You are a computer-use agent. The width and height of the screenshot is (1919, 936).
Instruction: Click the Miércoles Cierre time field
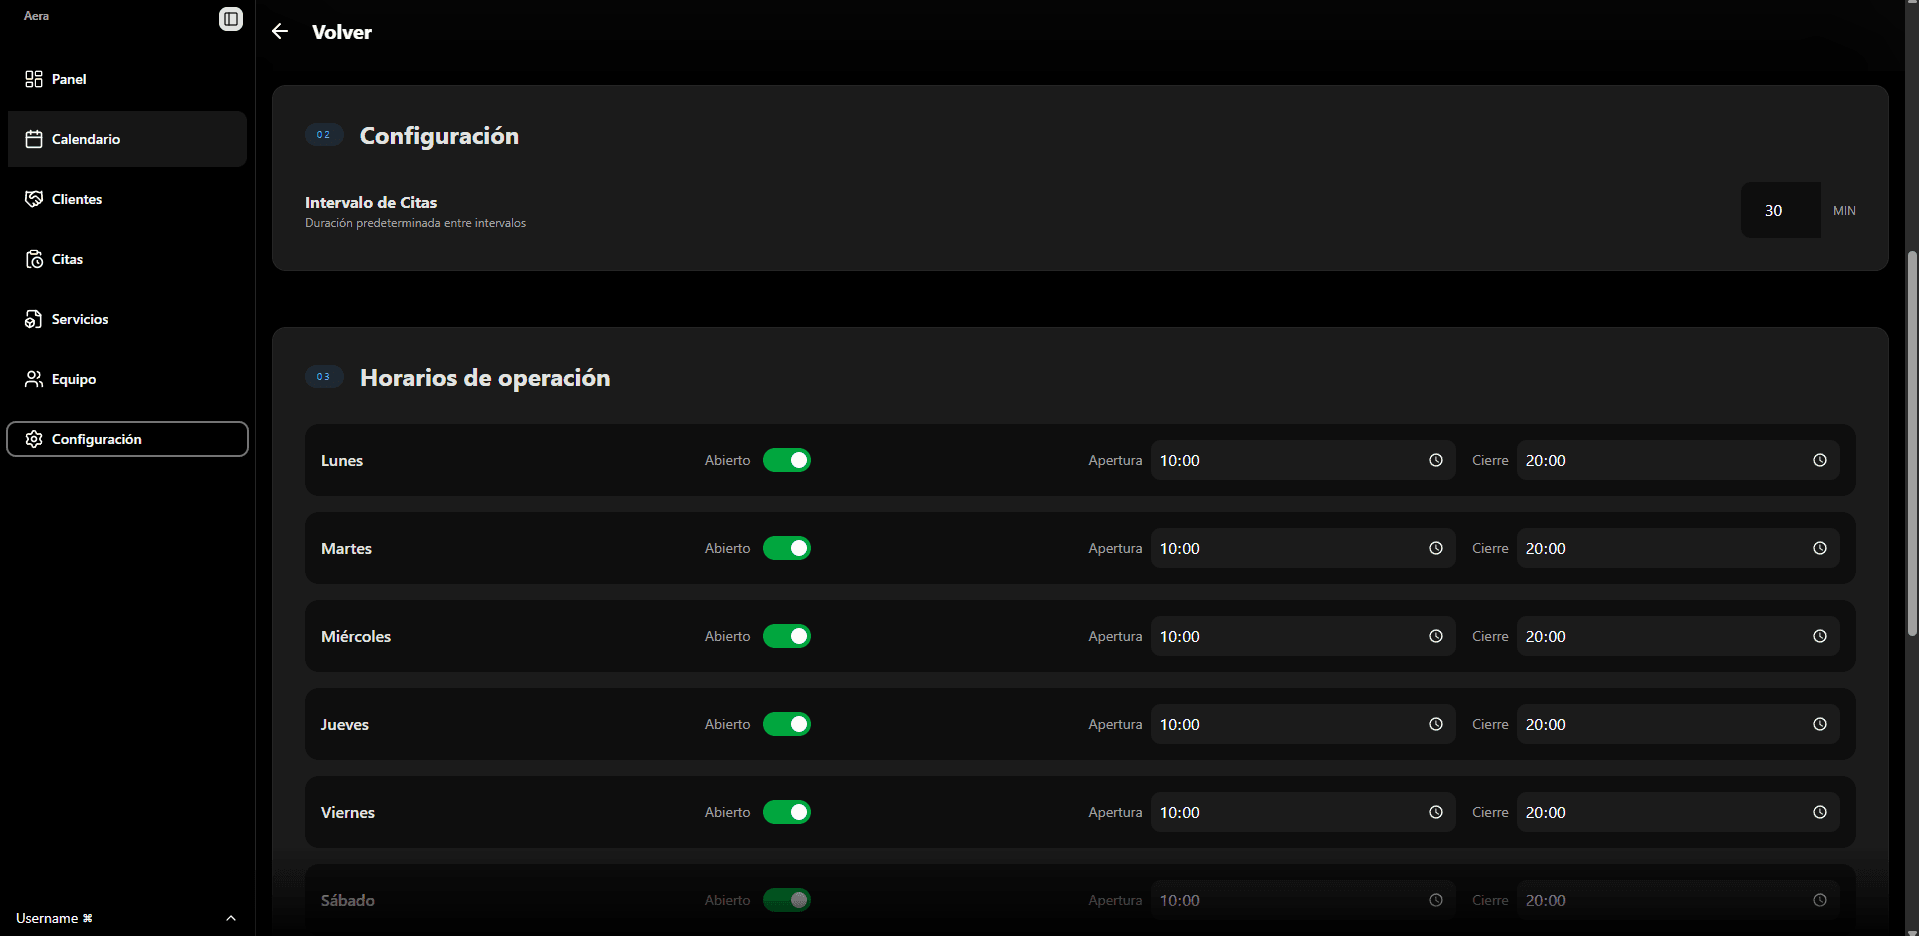click(1678, 636)
